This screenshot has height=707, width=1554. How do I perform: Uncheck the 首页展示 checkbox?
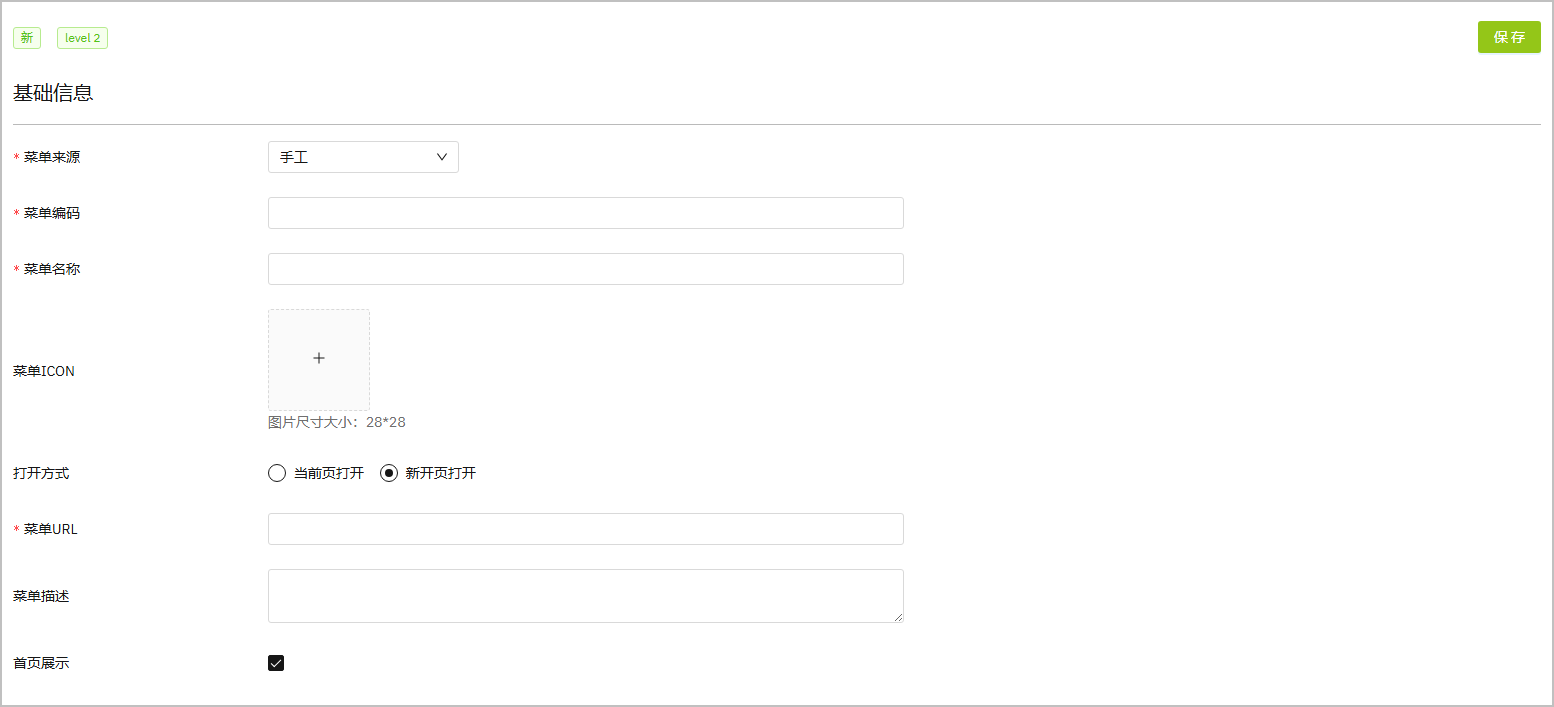click(x=276, y=663)
